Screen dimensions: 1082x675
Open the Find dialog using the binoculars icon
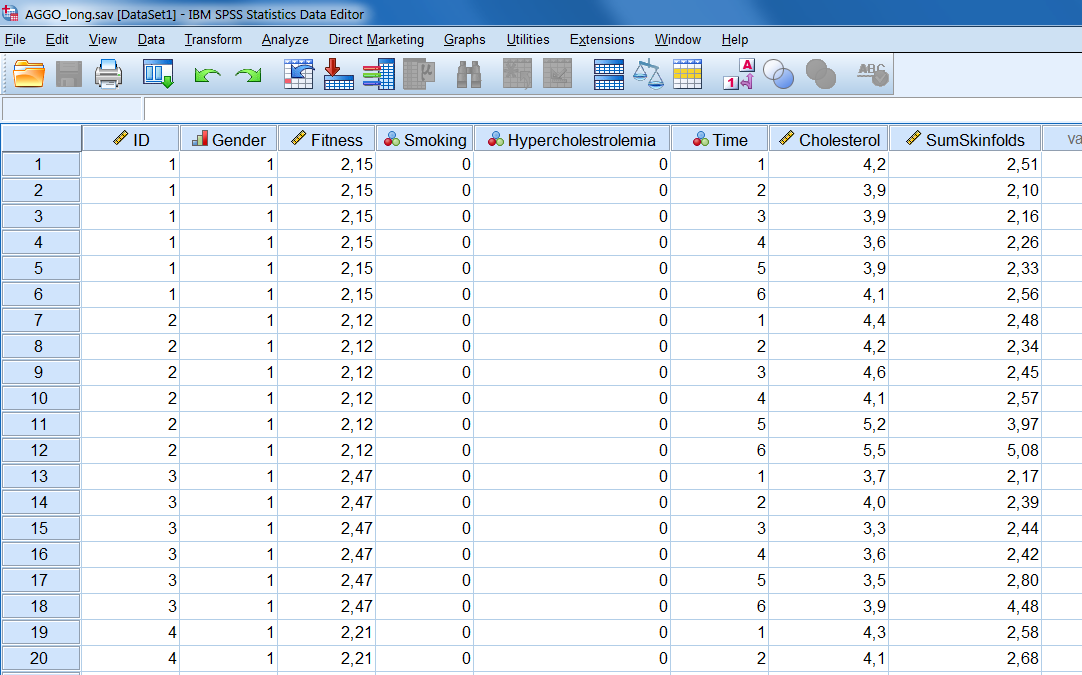(468, 73)
